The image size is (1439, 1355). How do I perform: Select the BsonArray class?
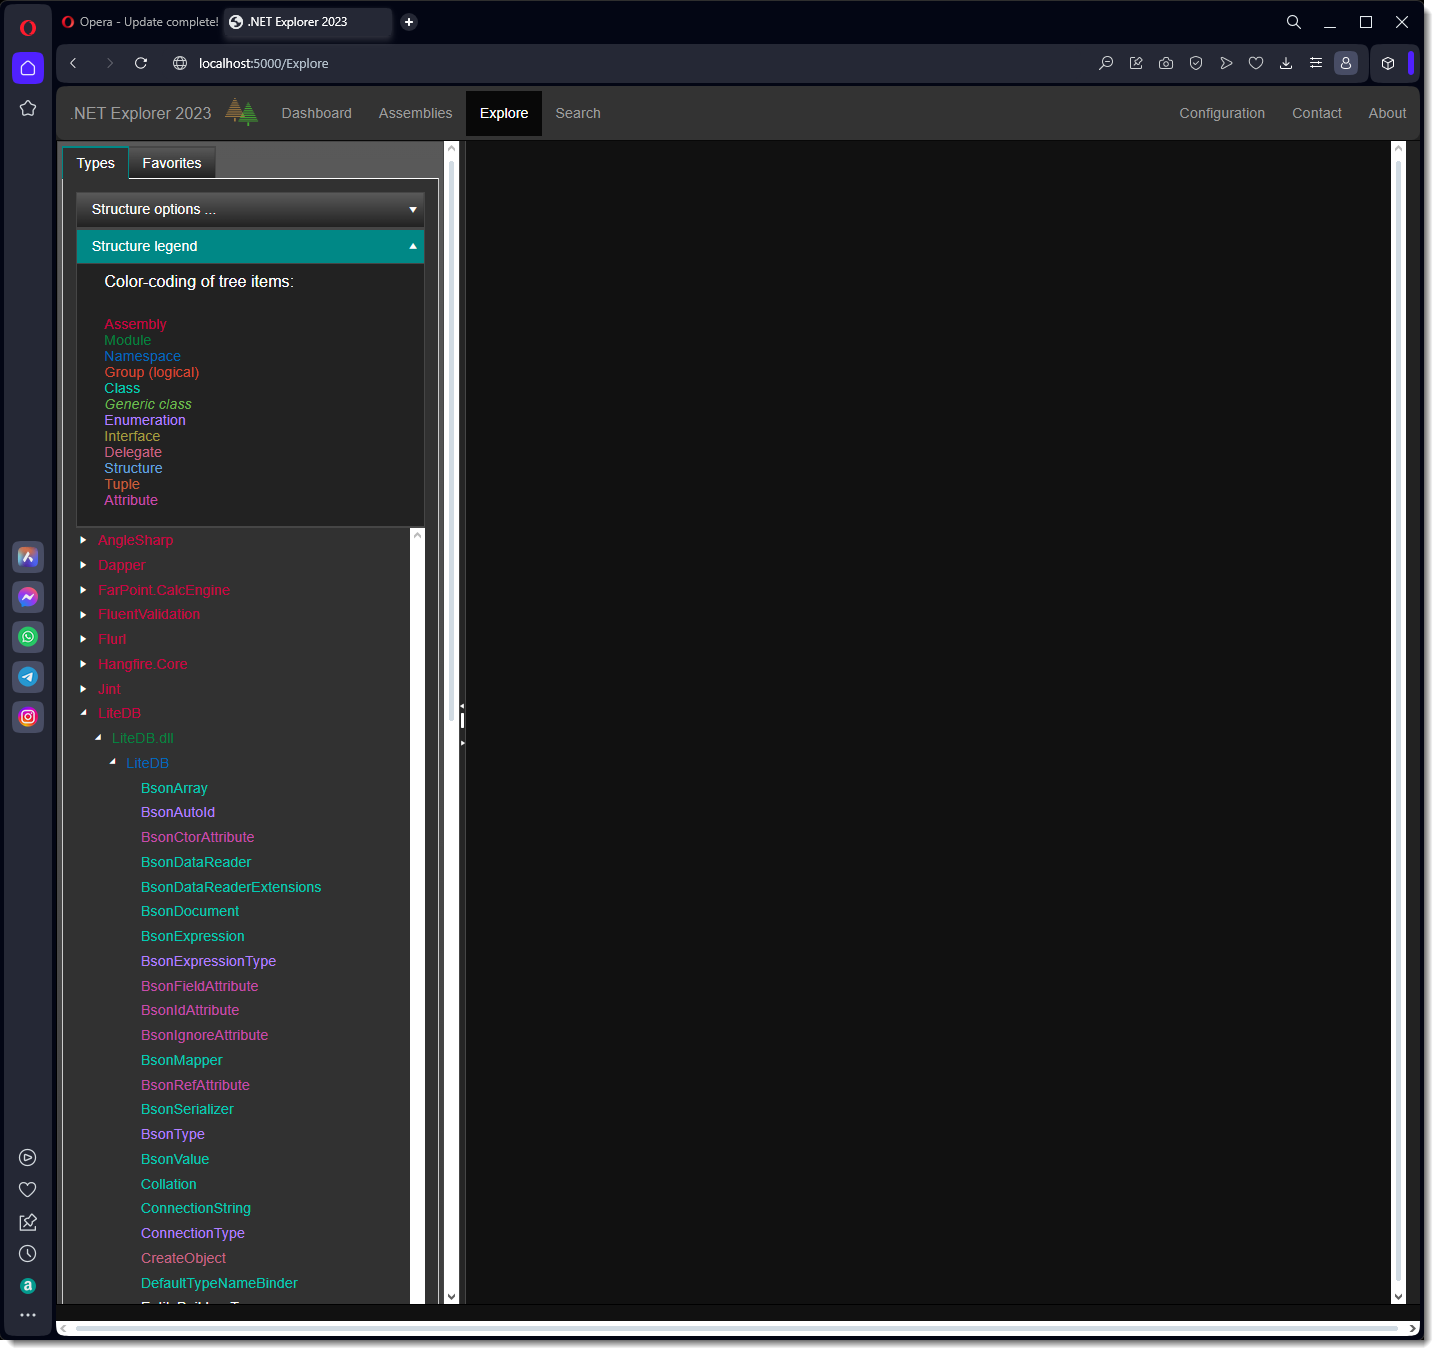174,788
